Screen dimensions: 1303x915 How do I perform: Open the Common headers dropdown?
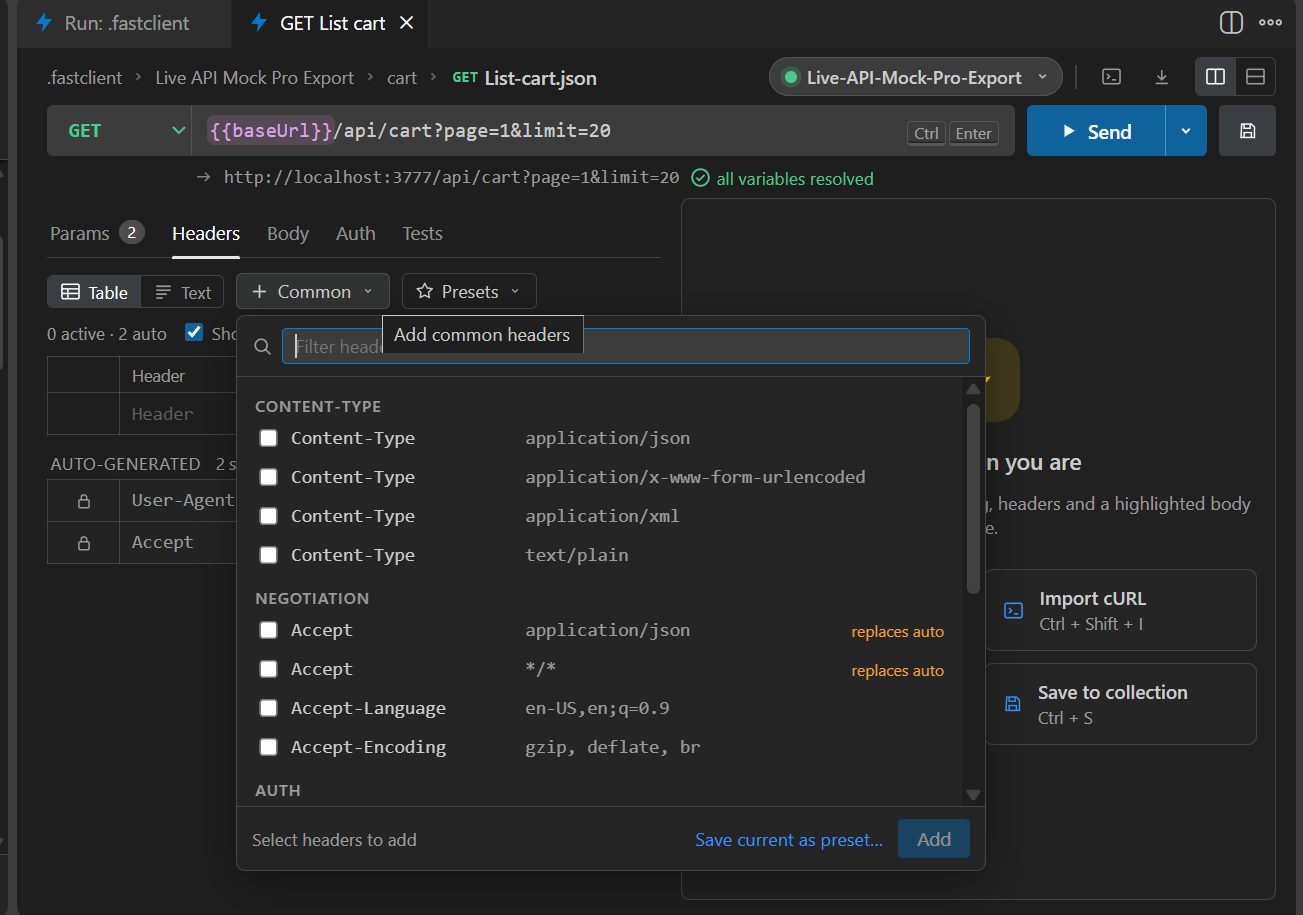[x=313, y=292]
